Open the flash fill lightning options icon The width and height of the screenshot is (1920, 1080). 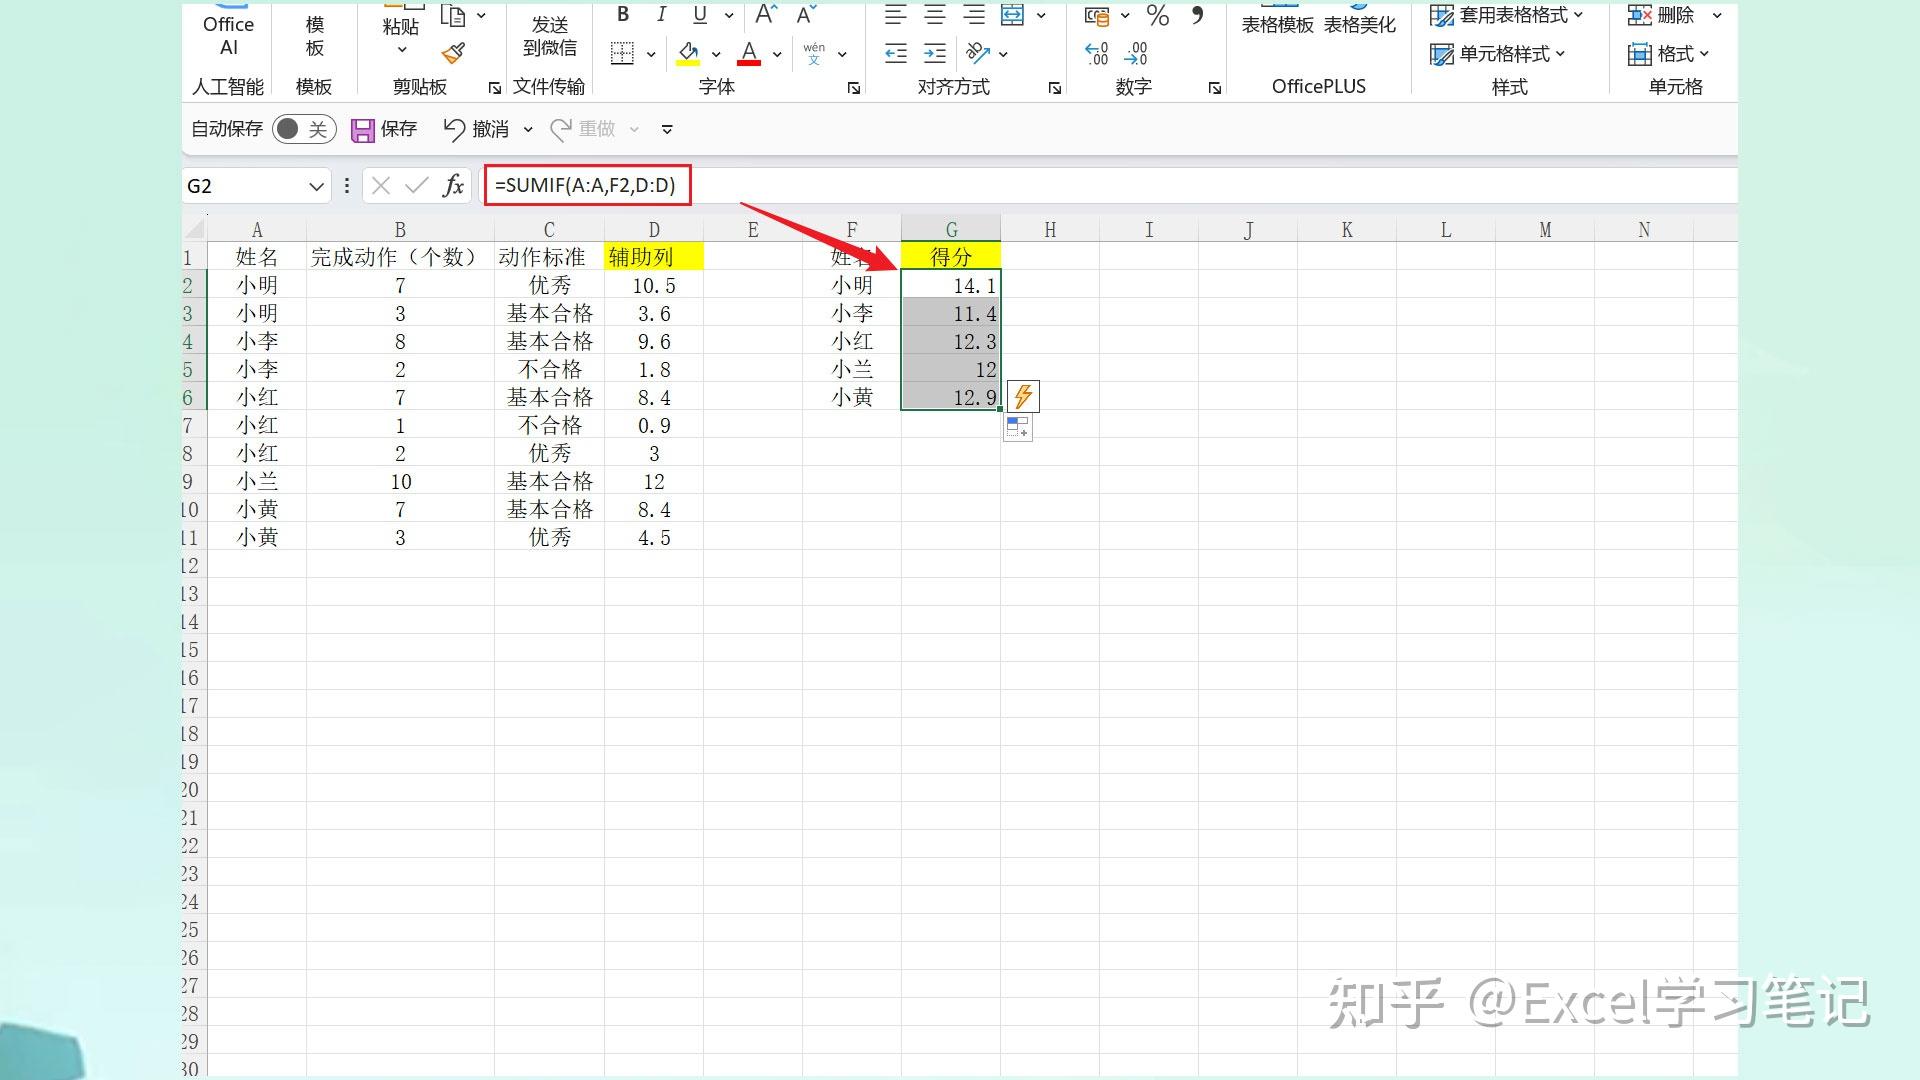[x=1023, y=396]
